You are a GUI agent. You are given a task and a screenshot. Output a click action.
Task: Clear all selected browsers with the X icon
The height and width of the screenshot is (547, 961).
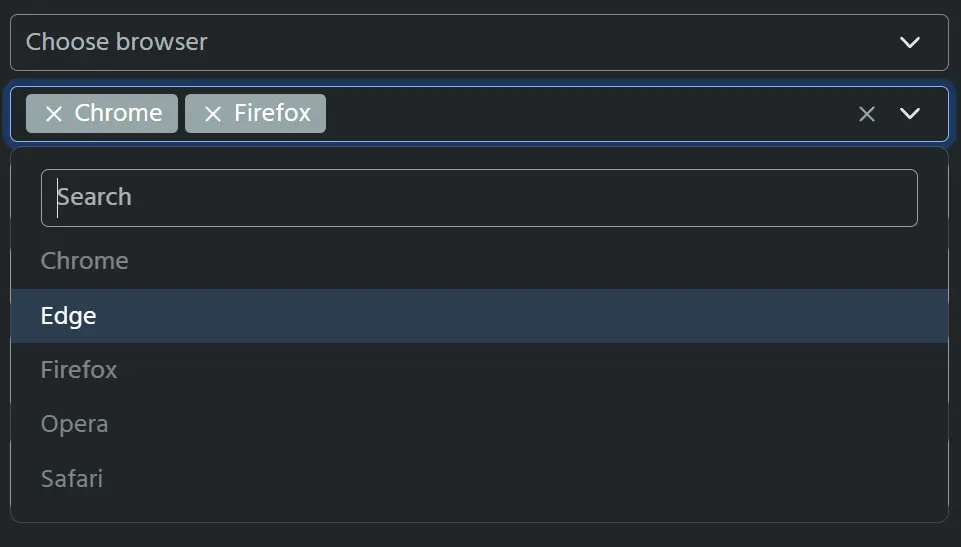pyautogui.click(x=867, y=114)
